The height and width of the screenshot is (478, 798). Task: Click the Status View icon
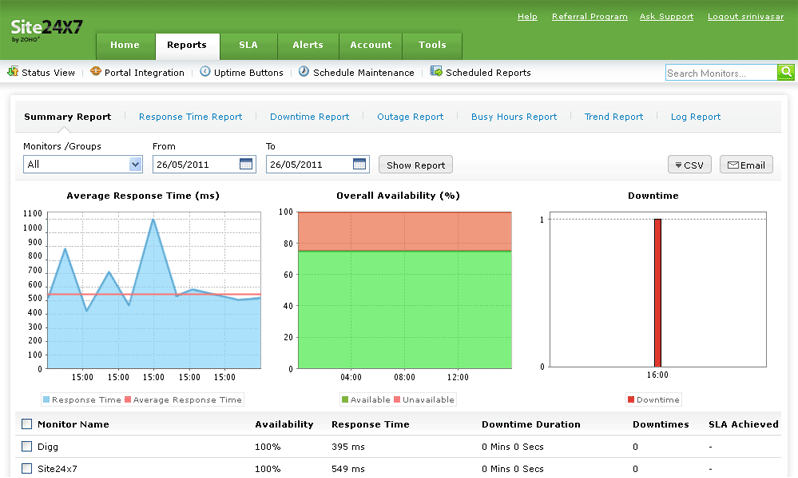coord(13,72)
